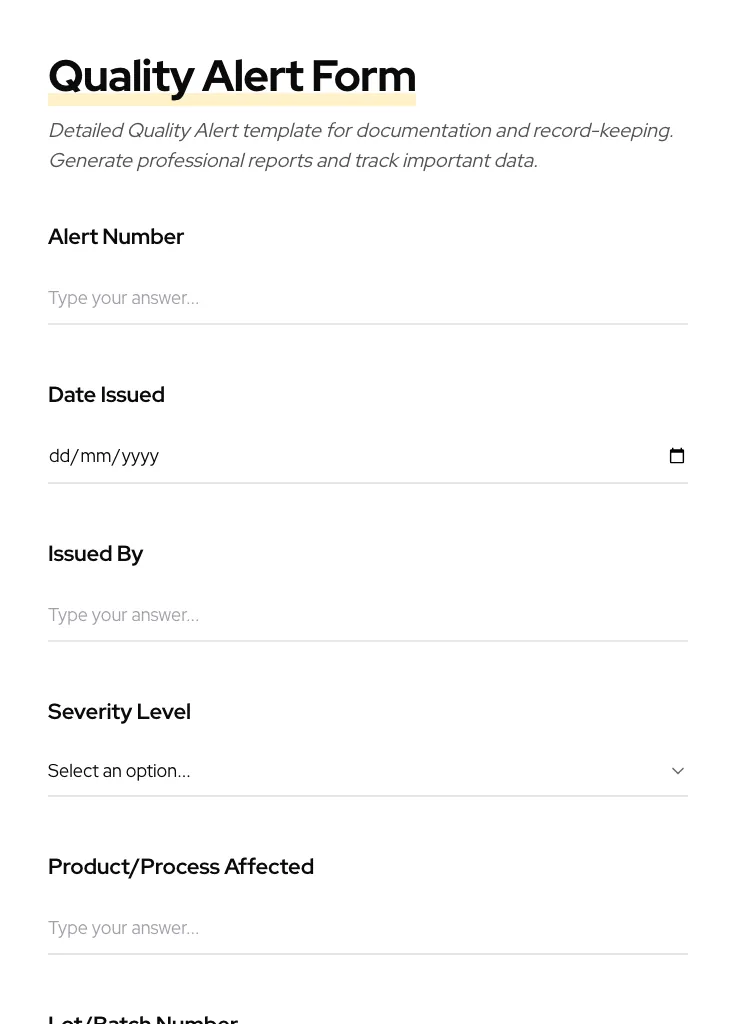Click the Severity Level label
The image size is (736, 1024).
point(119,712)
